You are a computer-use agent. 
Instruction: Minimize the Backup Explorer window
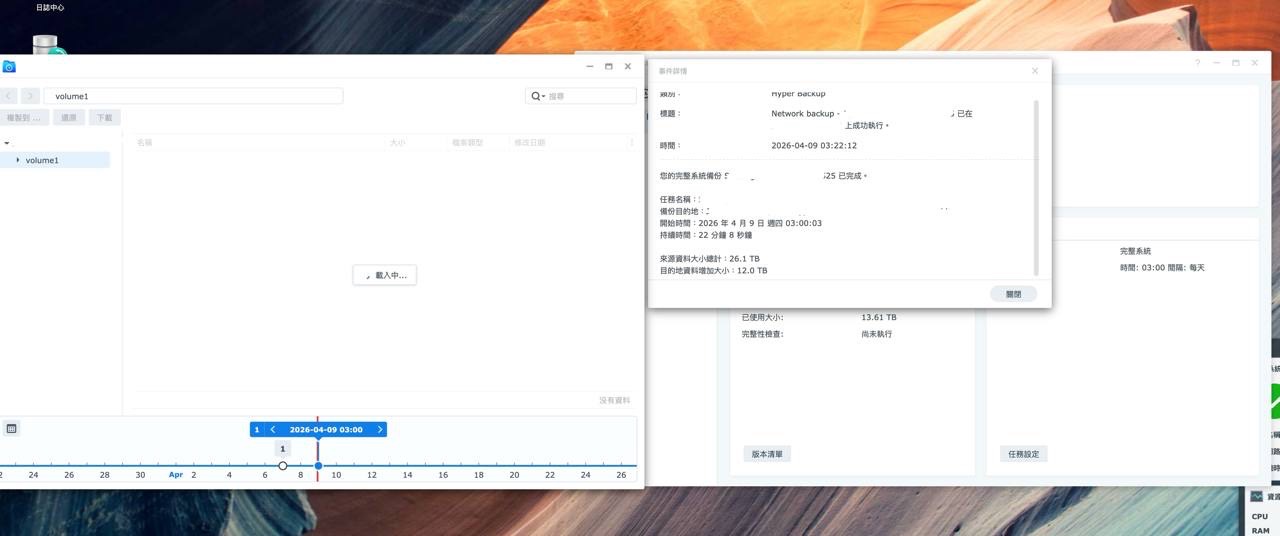click(590, 66)
